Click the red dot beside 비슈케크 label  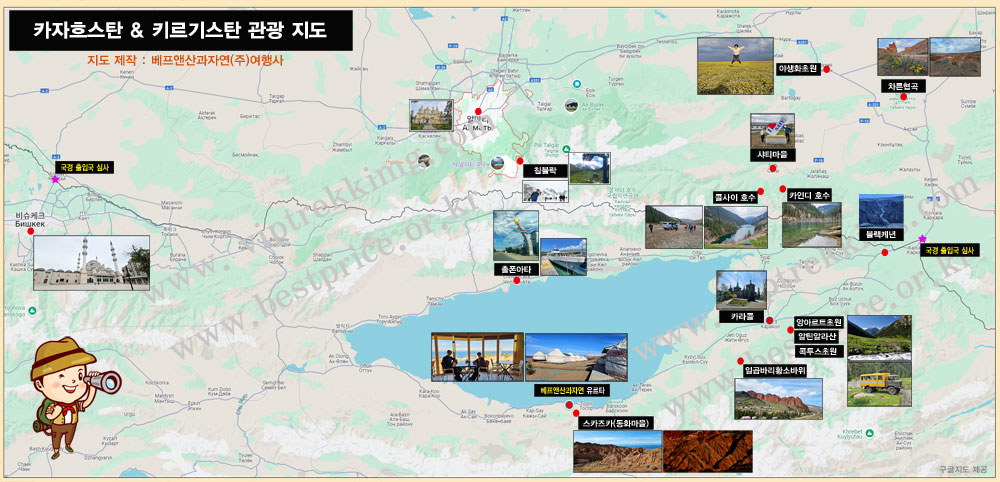click(31, 231)
